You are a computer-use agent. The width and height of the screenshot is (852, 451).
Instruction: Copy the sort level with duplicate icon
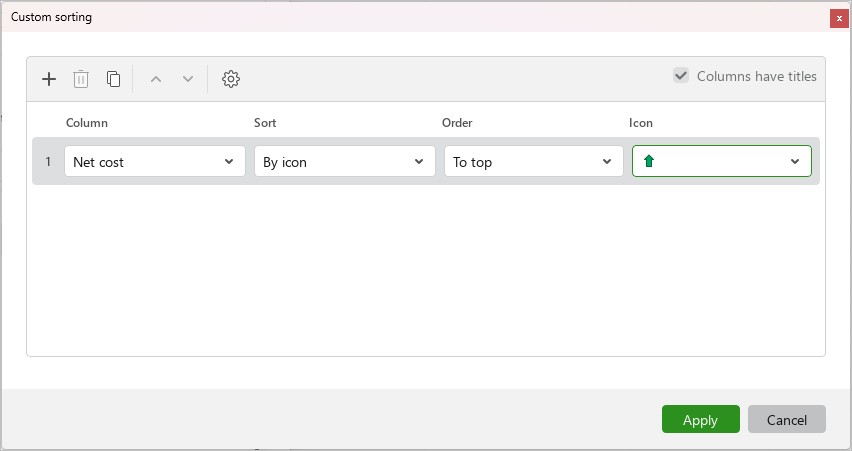pos(113,79)
